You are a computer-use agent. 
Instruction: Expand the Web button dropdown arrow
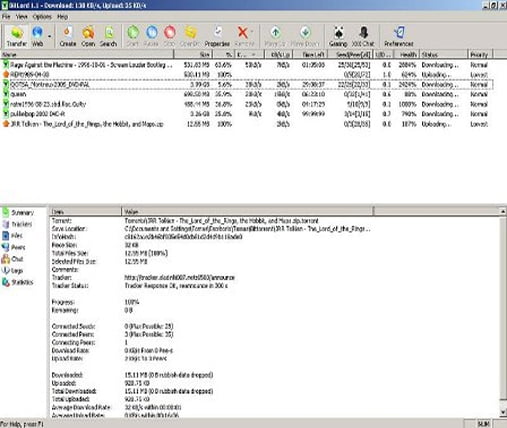click(50, 36)
